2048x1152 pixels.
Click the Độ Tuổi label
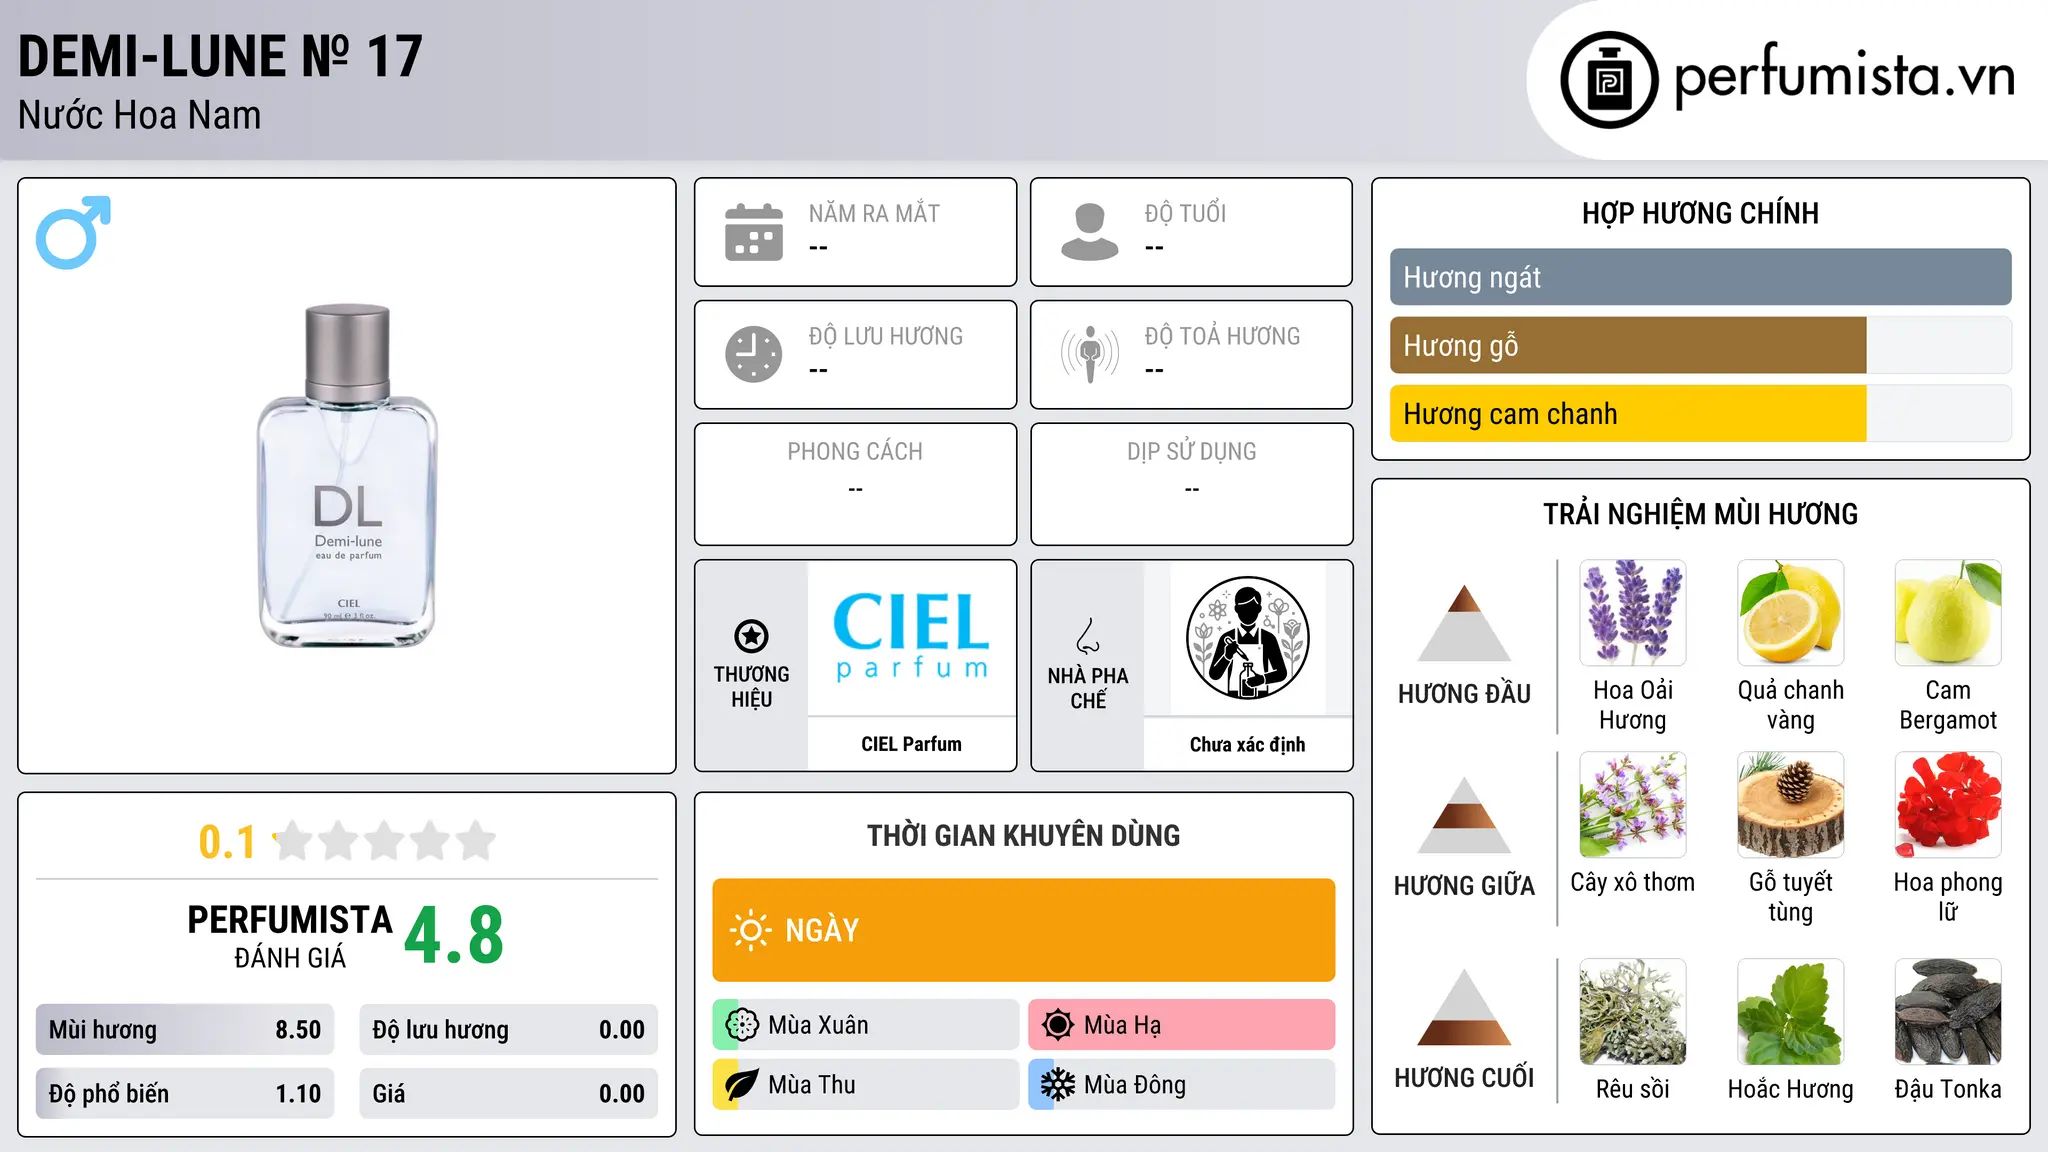tap(1185, 213)
